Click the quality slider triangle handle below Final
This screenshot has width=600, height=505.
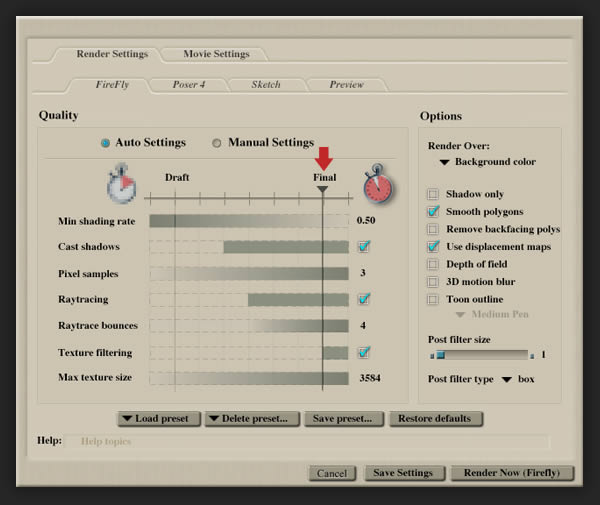point(323,189)
